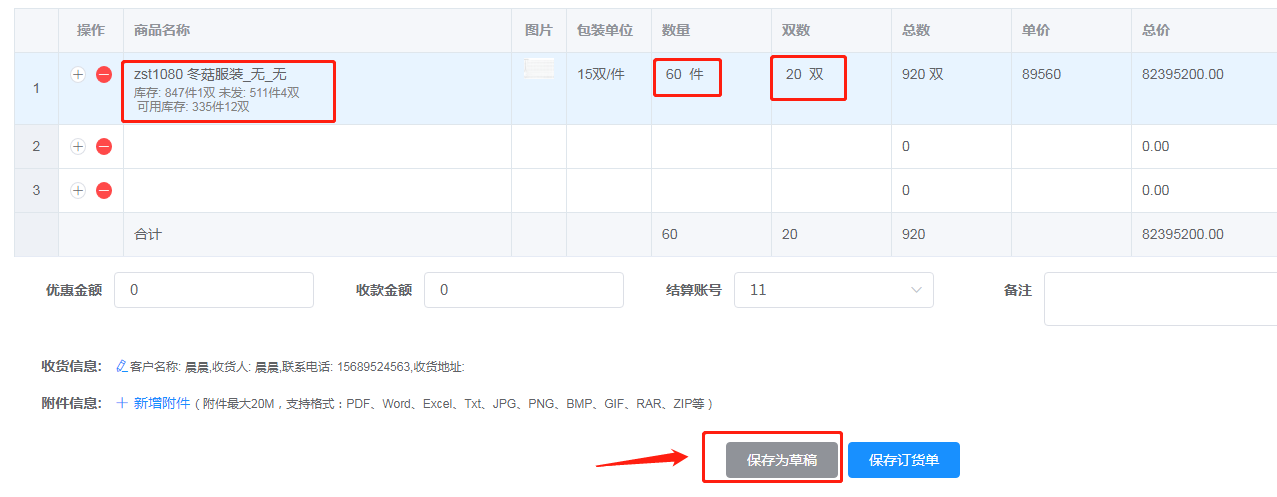This screenshot has width=1277, height=497.
Task: Click the add-row plus icon in row 3
Action: (x=78, y=190)
